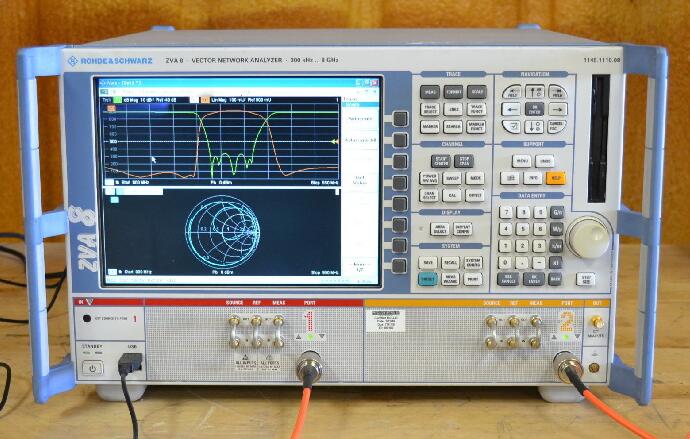This screenshot has height=439, width=690.
Task: Tap digit 3 on the keypad
Action: click(x=539, y=246)
